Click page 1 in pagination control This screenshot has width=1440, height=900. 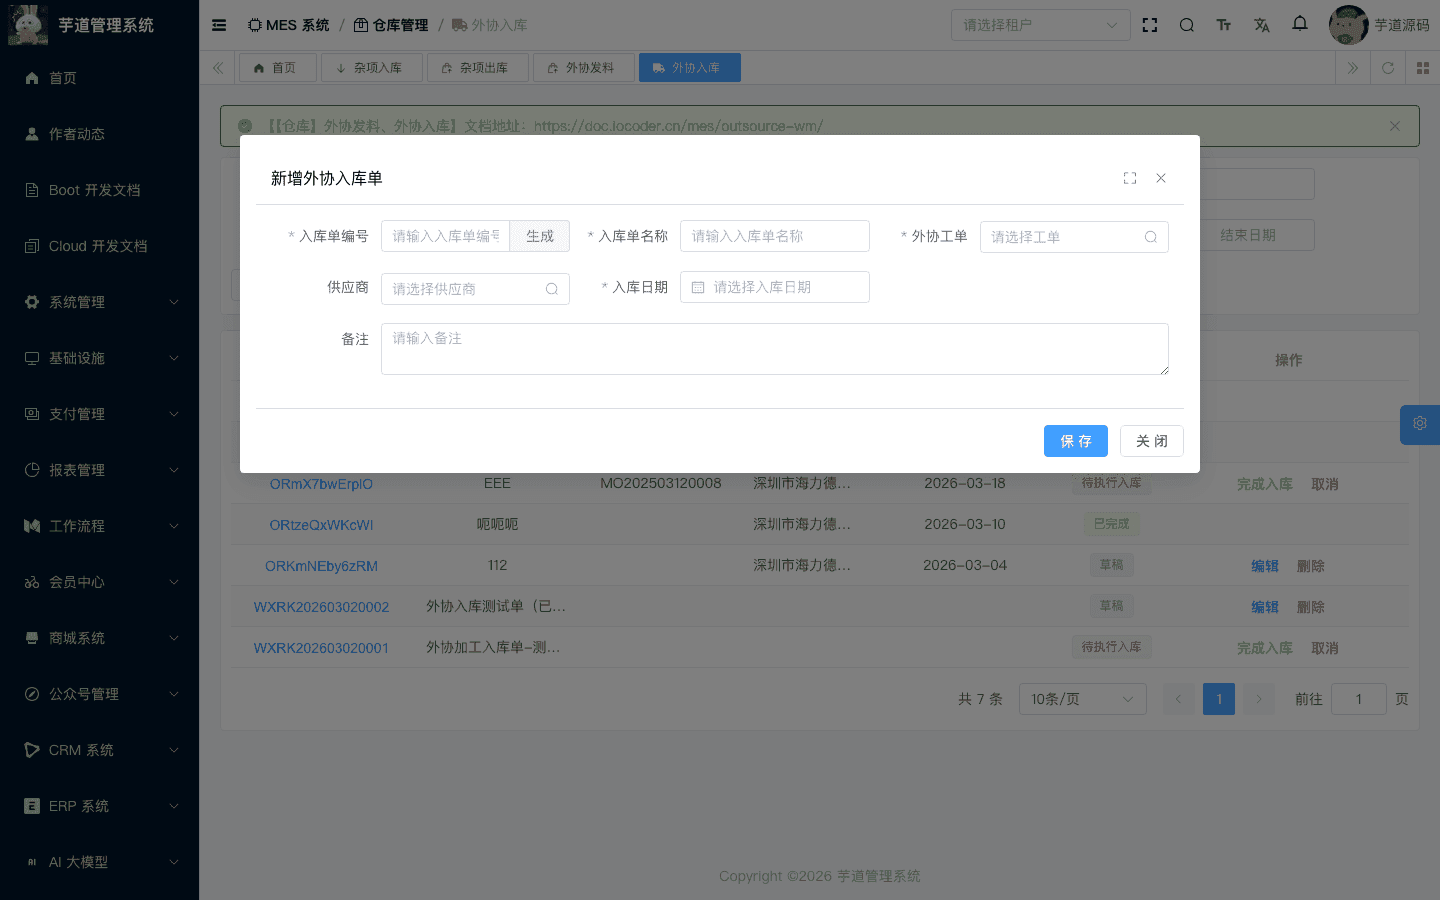(1218, 698)
